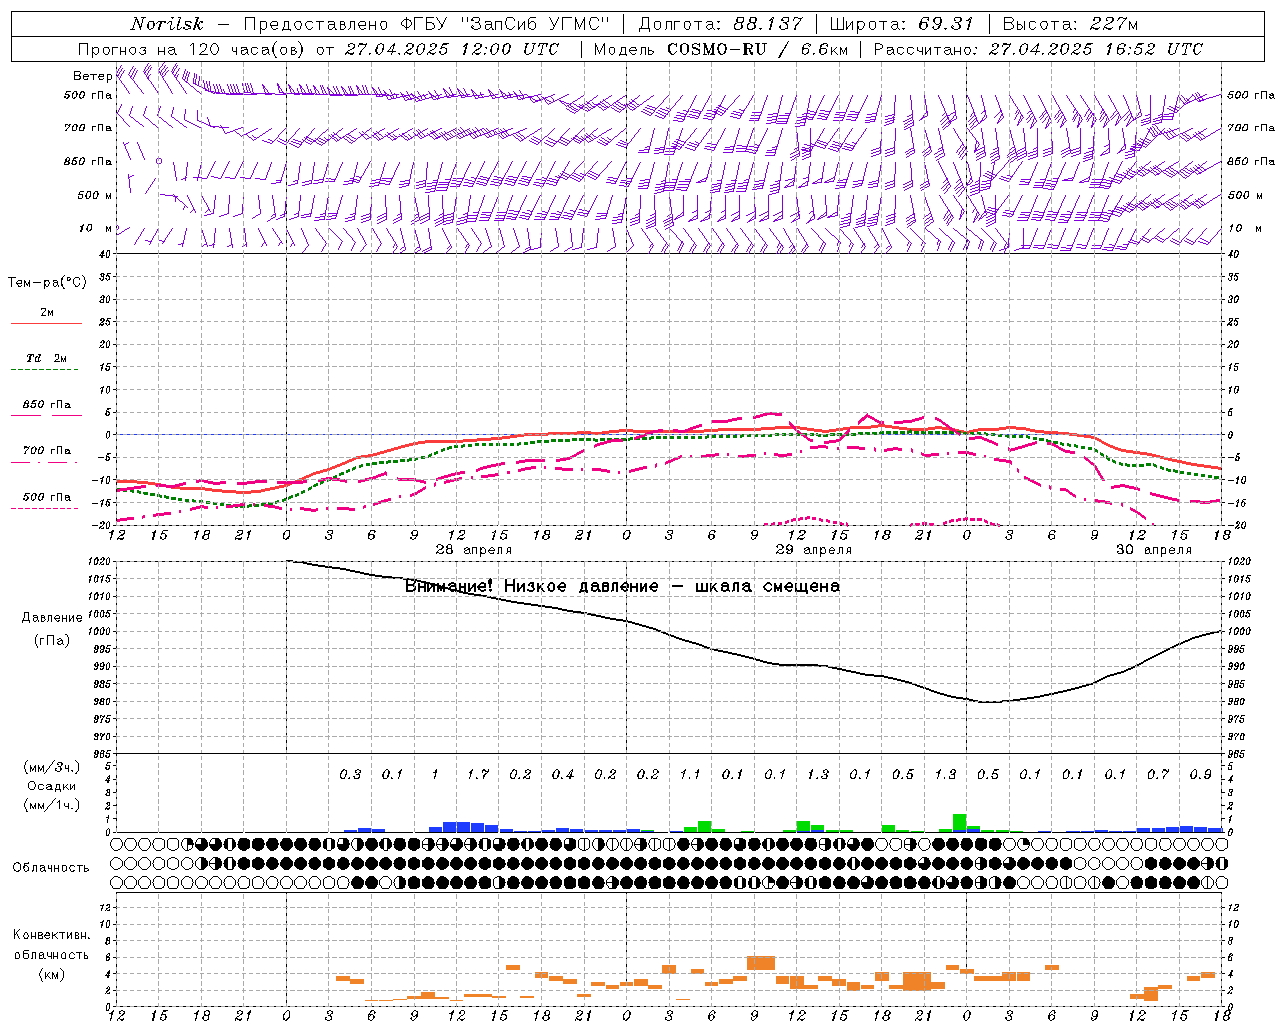Click the COSMO-RU / 6.6км model label

[758, 49]
